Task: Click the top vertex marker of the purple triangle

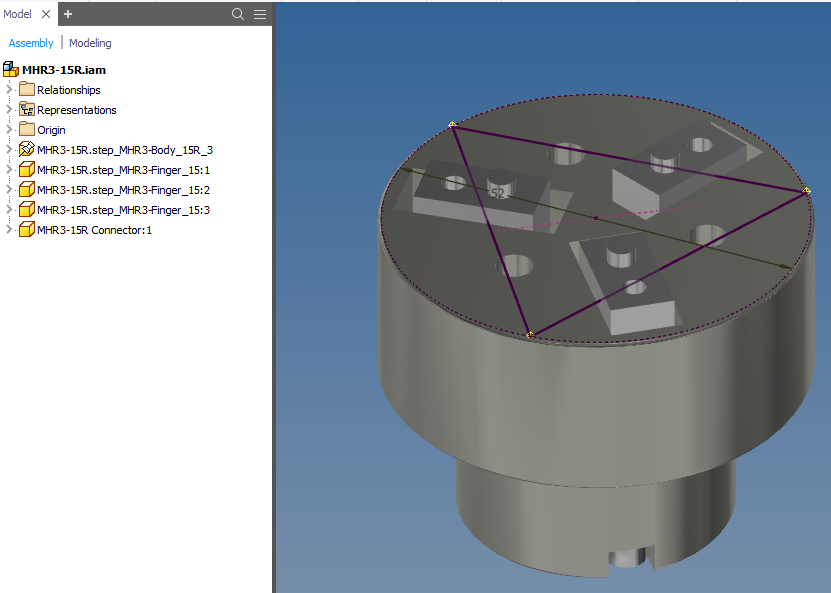Action: tap(452, 123)
